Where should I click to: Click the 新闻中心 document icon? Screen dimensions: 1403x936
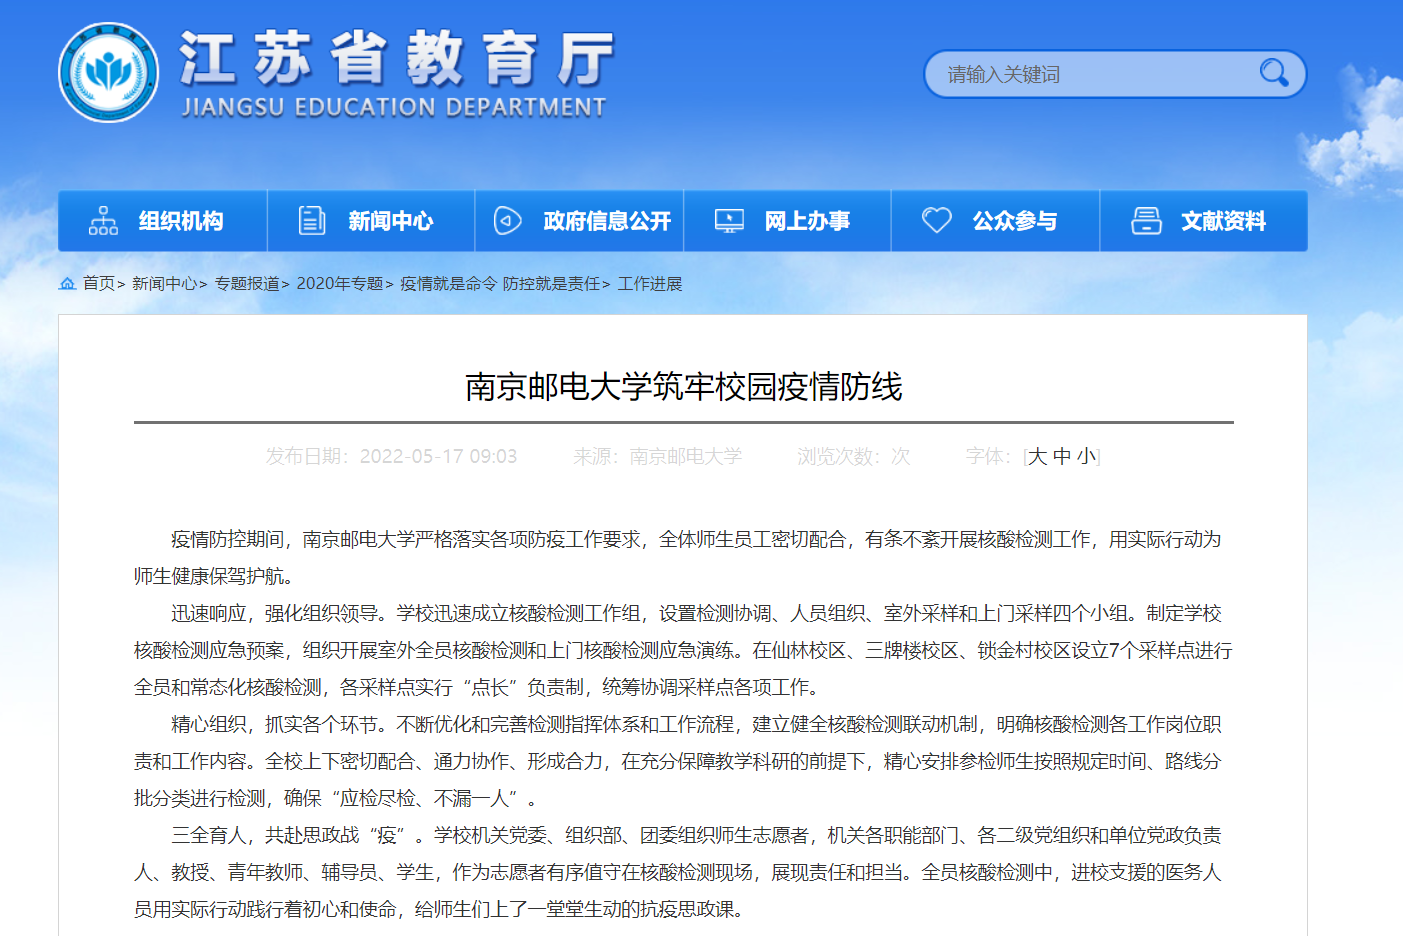coord(312,220)
